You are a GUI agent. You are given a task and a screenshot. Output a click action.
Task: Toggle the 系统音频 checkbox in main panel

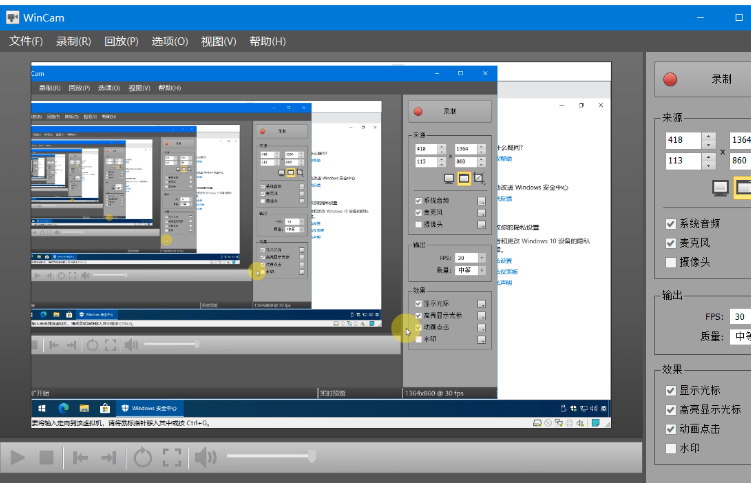[x=671, y=224]
